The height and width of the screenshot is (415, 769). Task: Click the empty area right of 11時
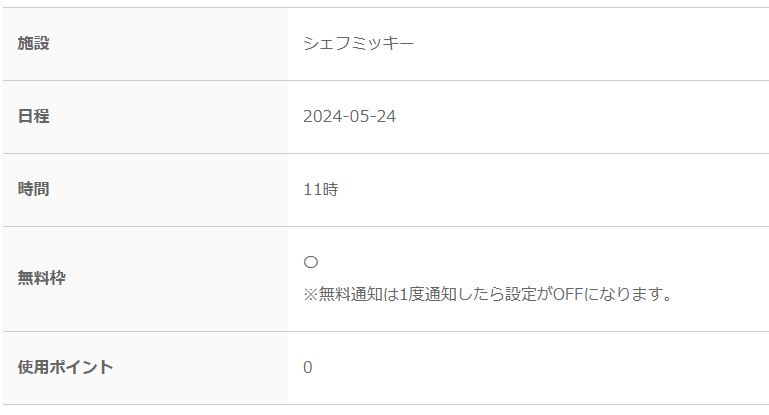point(554,189)
